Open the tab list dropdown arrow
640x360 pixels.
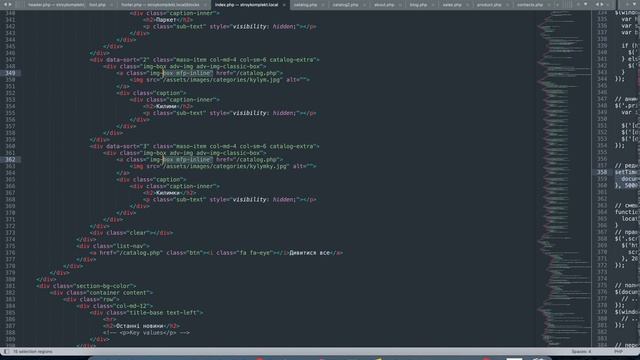586,4
